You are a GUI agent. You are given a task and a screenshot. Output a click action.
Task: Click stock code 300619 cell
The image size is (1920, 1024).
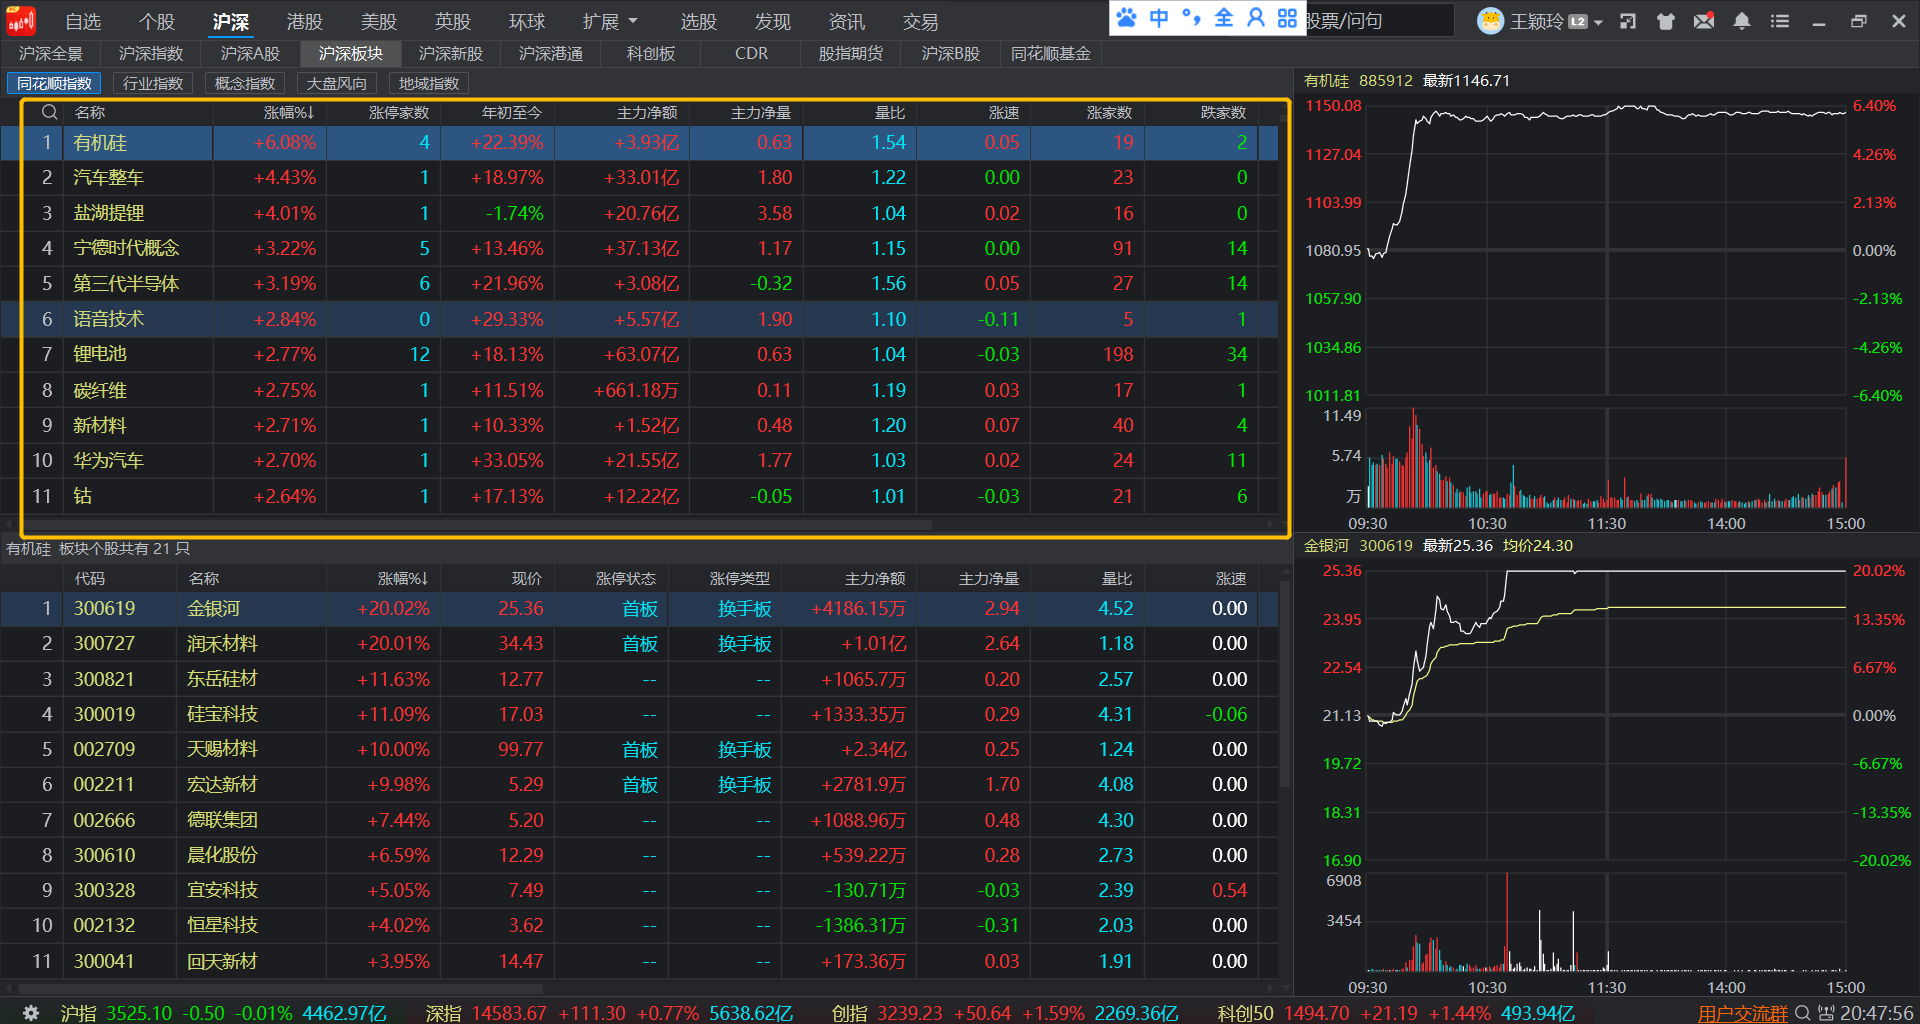coord(104,608)
